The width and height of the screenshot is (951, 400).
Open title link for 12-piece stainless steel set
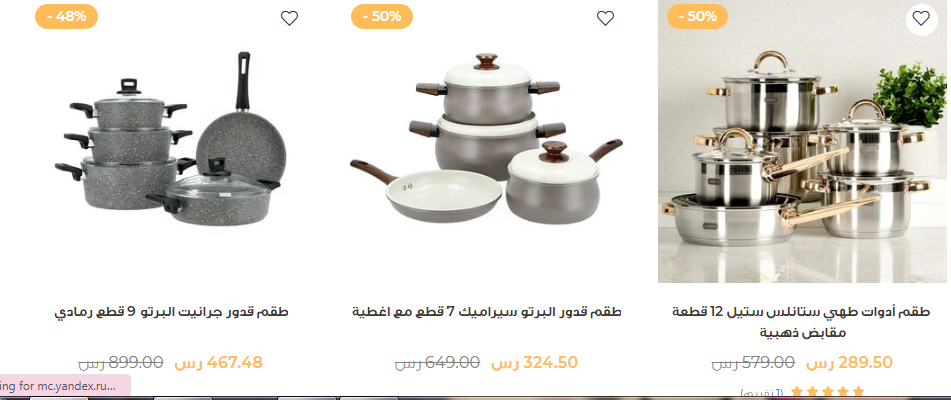coord(804,322)
